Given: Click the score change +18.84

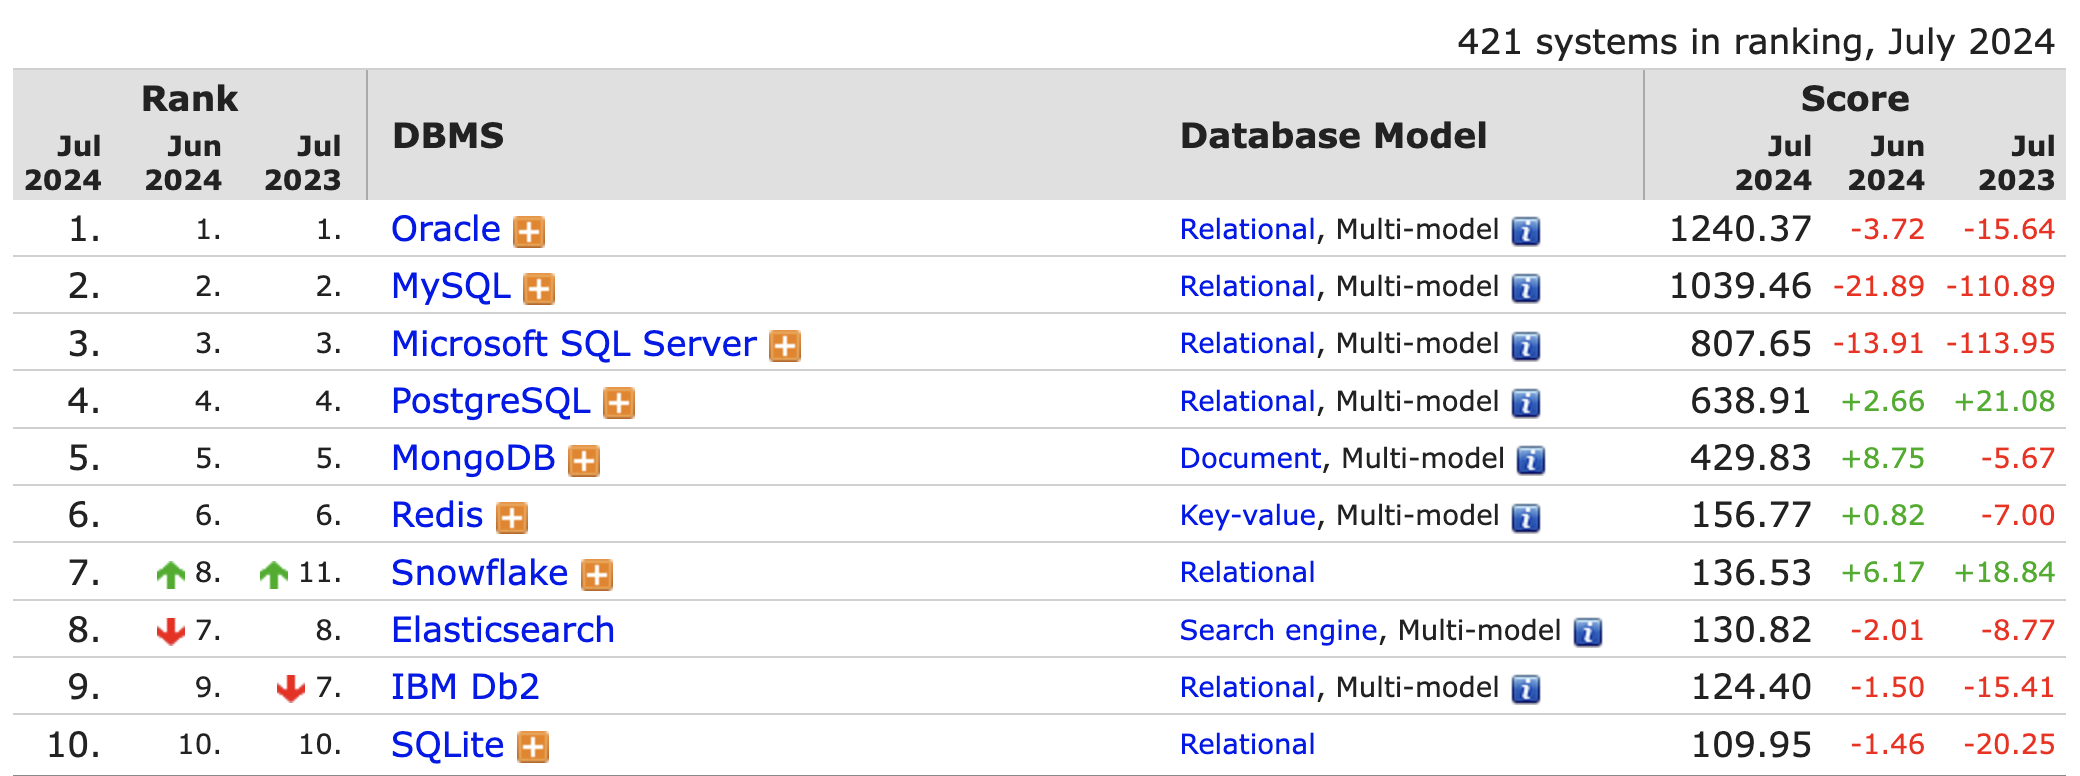Looking at the screenshot, I should click(x=2004, y=573).
